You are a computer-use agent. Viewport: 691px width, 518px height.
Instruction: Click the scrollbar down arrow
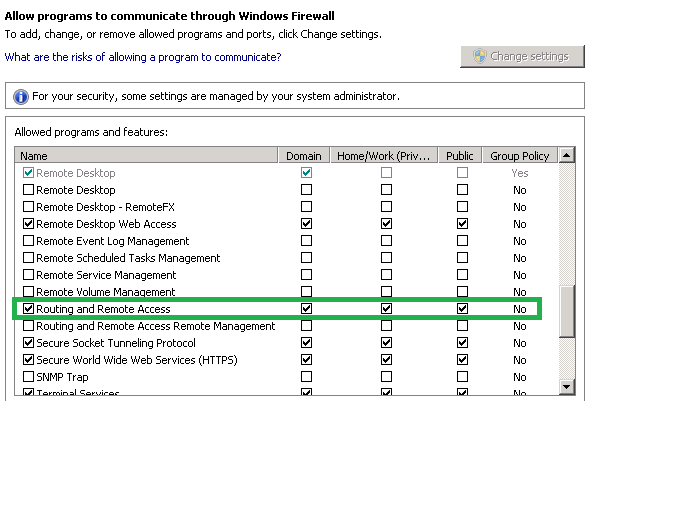click(x=567, y=387)
